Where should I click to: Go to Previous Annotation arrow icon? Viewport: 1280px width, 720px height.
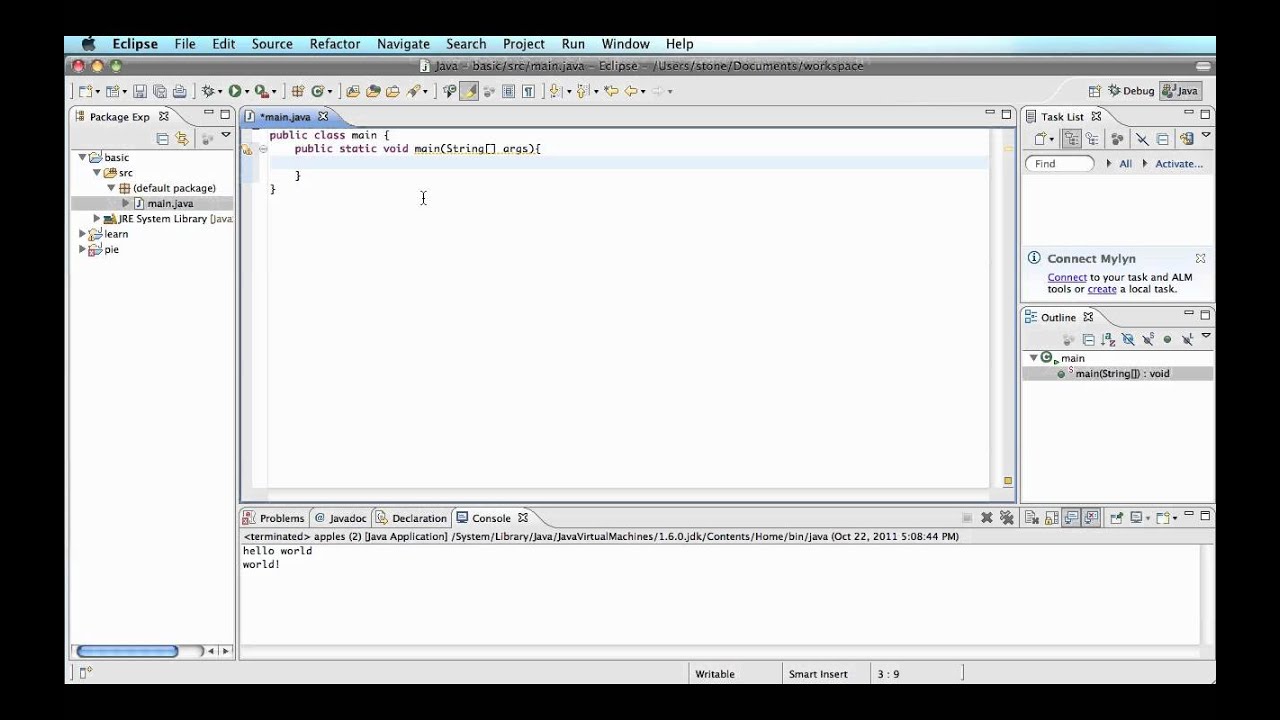582,91
